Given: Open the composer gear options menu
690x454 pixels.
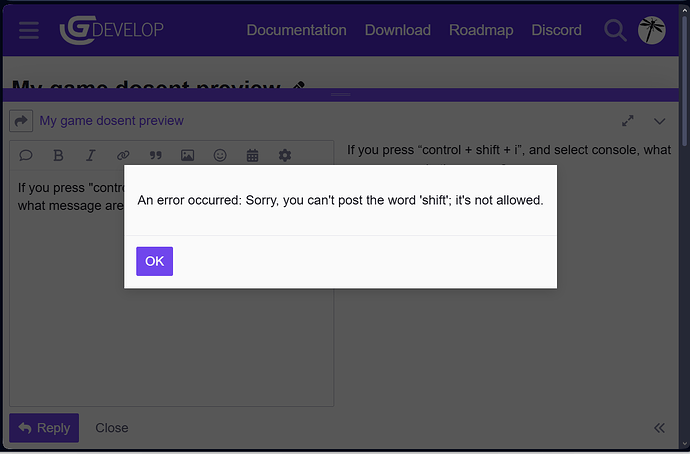Looking at the screenshot, I should point(285,155).
